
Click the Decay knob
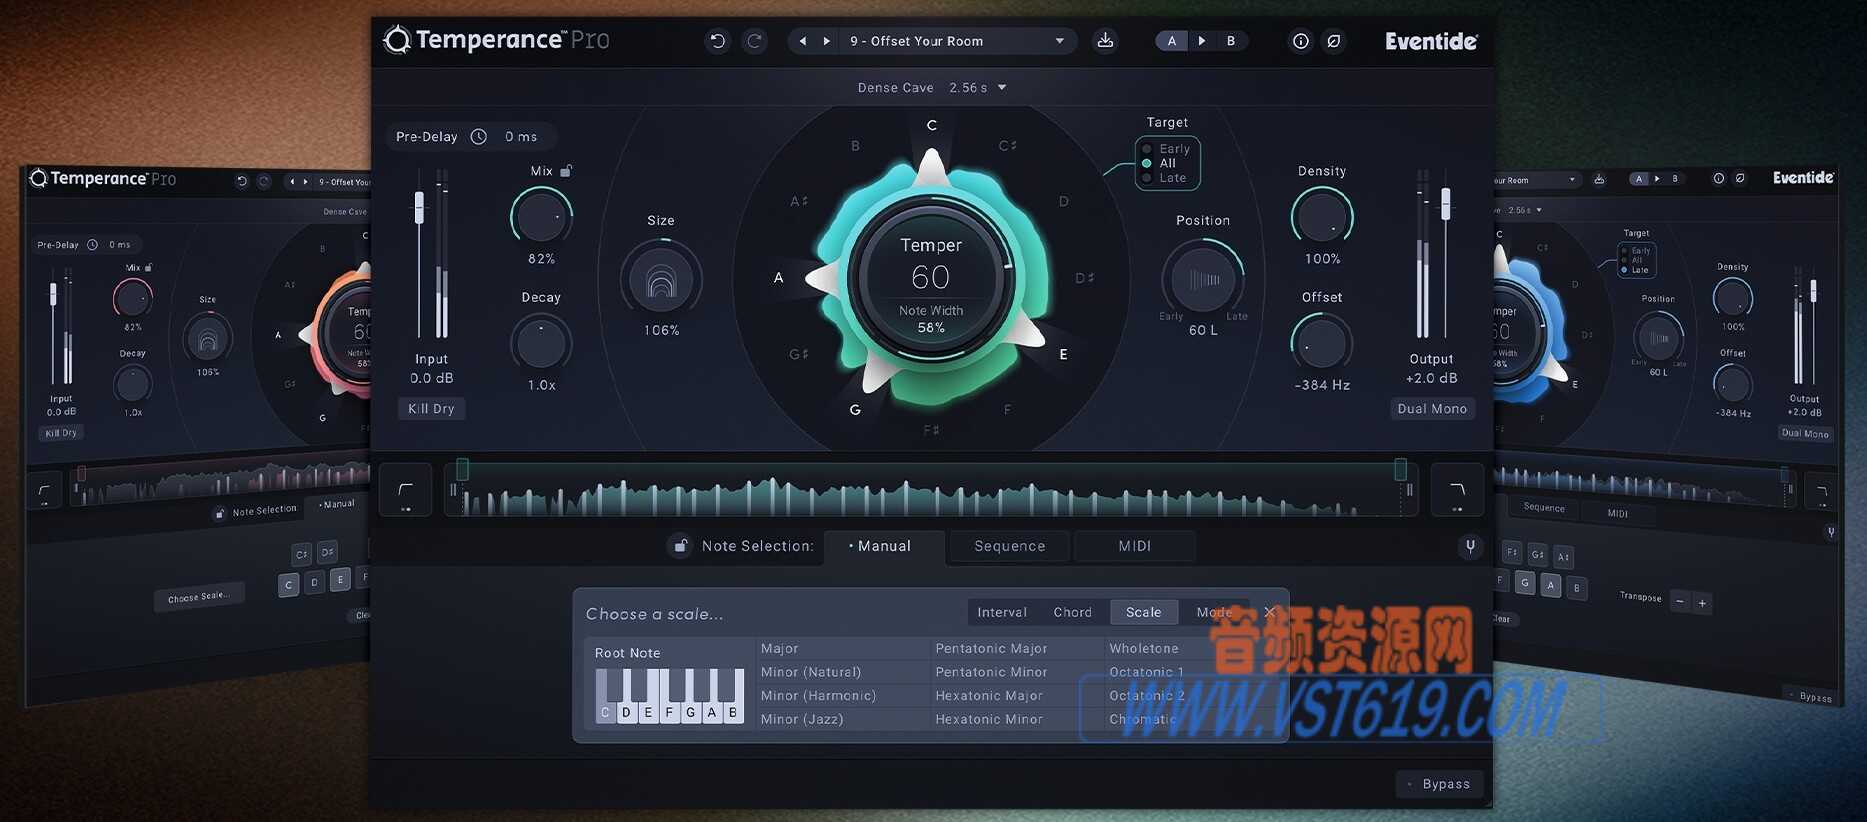point(541,343)
